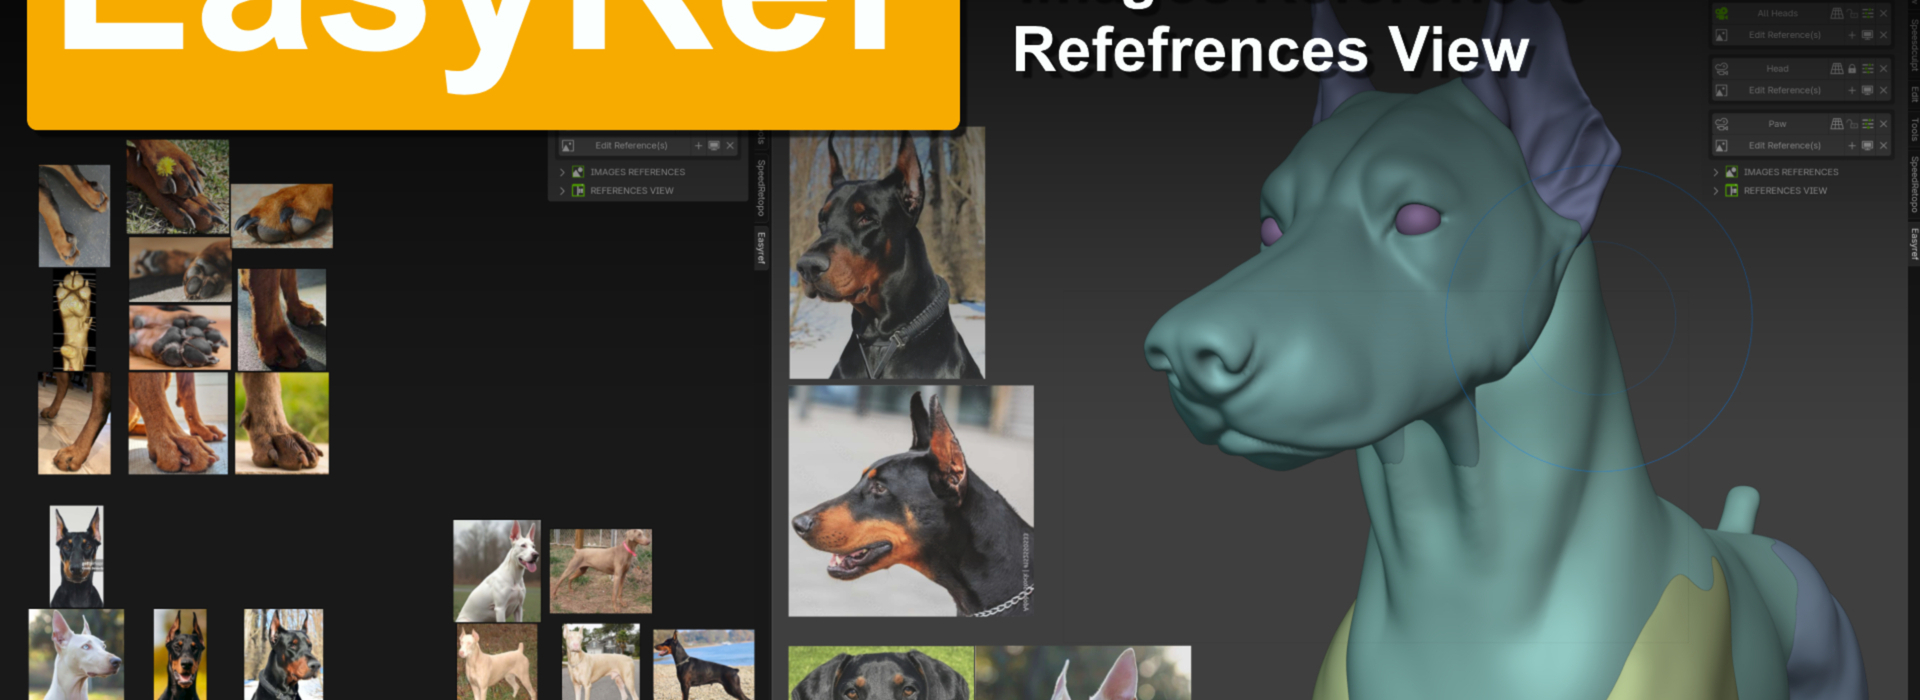Select the small front-facing black Doberman head image
1920x700 pixels.
click(x=77, y=556)
